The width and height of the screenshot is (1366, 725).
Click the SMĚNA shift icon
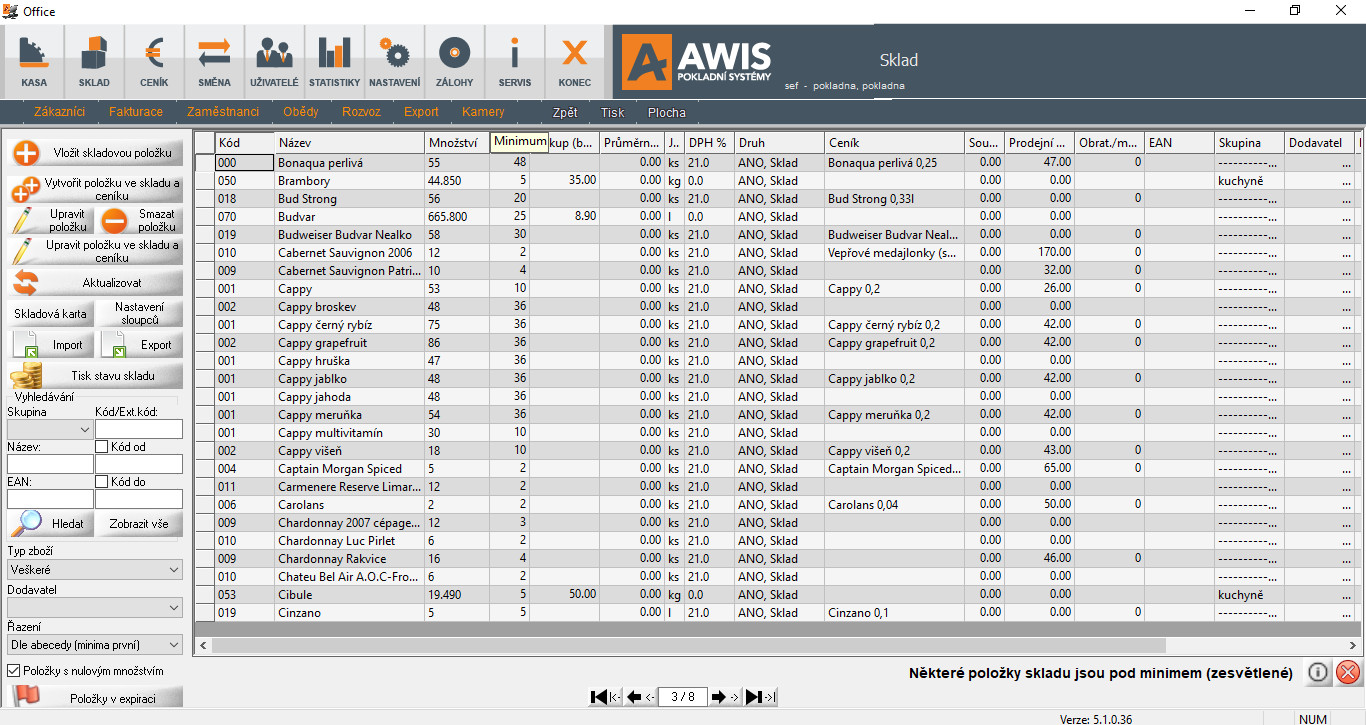click(x=214, y=61)
